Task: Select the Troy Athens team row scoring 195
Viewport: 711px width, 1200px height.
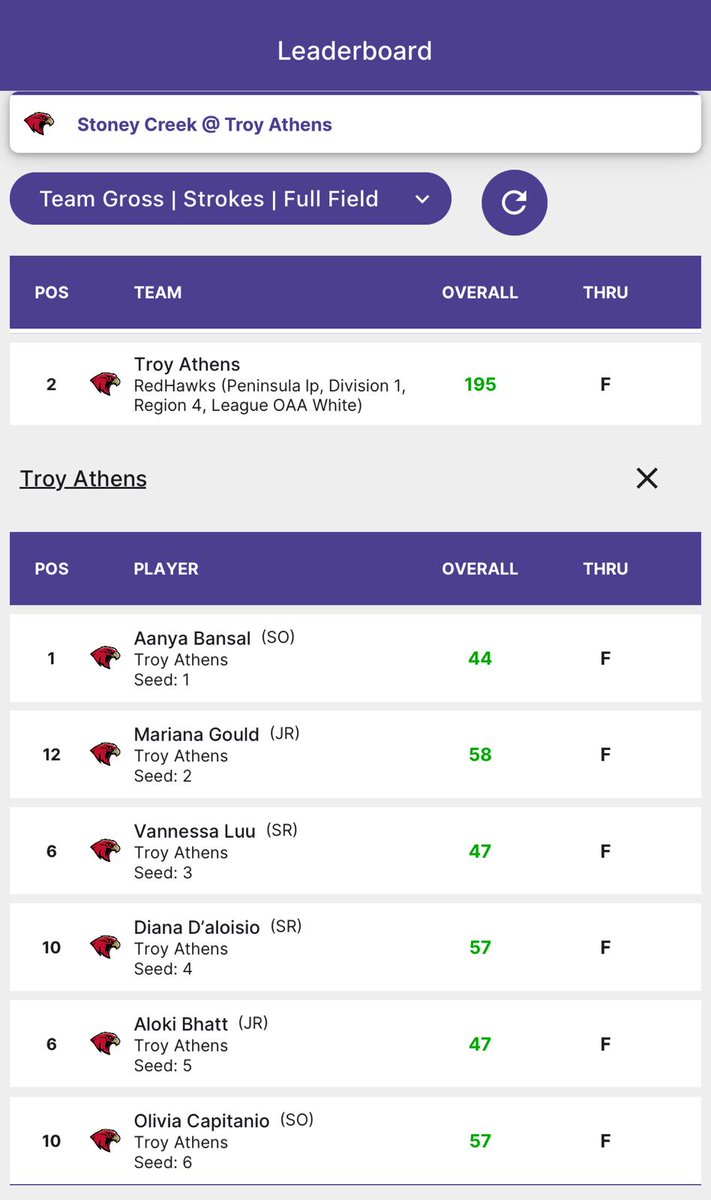Action: 355,384
